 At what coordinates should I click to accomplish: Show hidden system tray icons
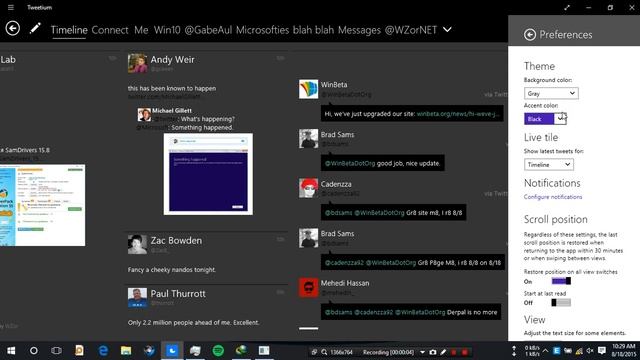tap(545, 351)
